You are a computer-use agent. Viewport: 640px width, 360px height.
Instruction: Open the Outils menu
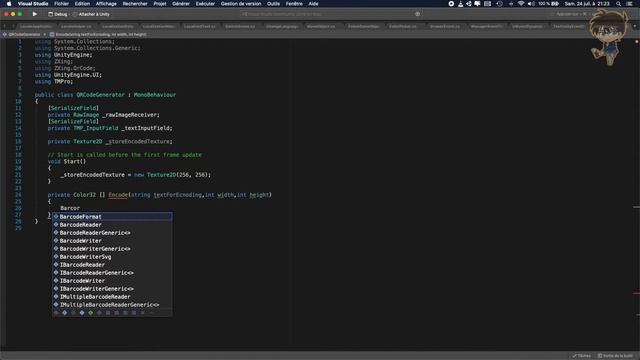(273, 4)
